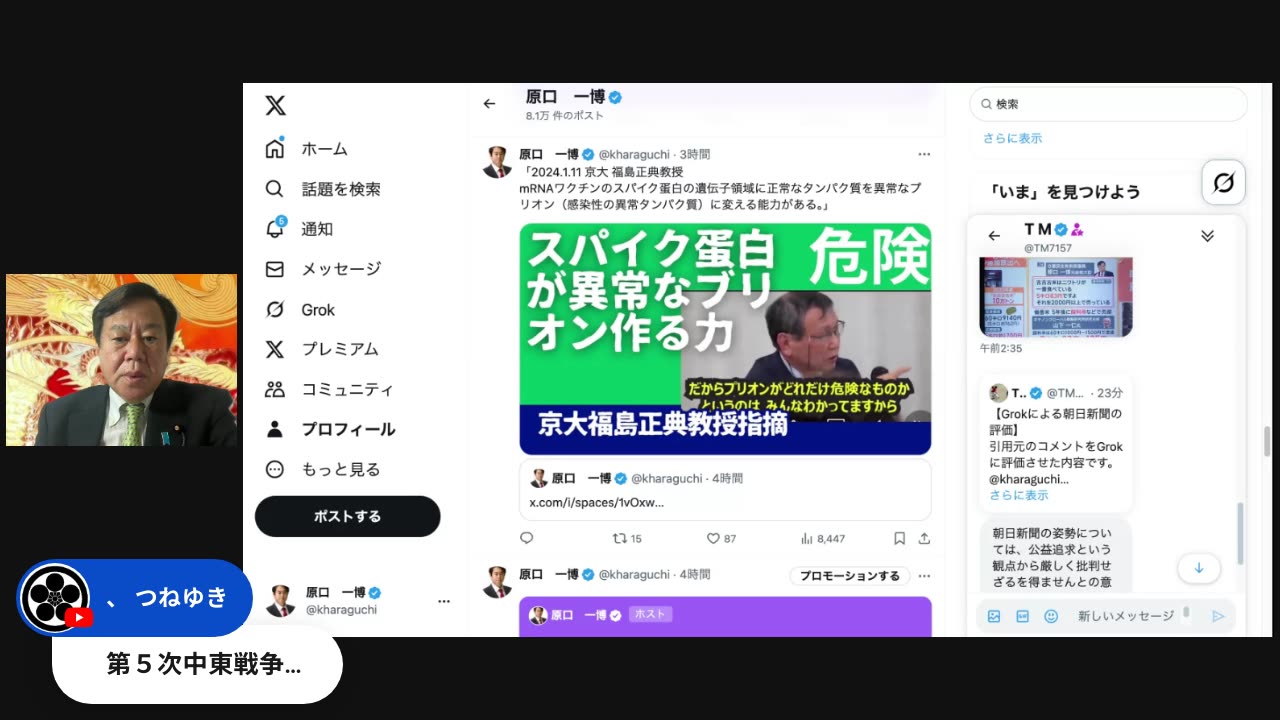Image resolution: width=1280 pixels, height=720 pixels.
Task: Open X logo home icon in sidebar
Action: pyautogui.click(x=275, y=106)
